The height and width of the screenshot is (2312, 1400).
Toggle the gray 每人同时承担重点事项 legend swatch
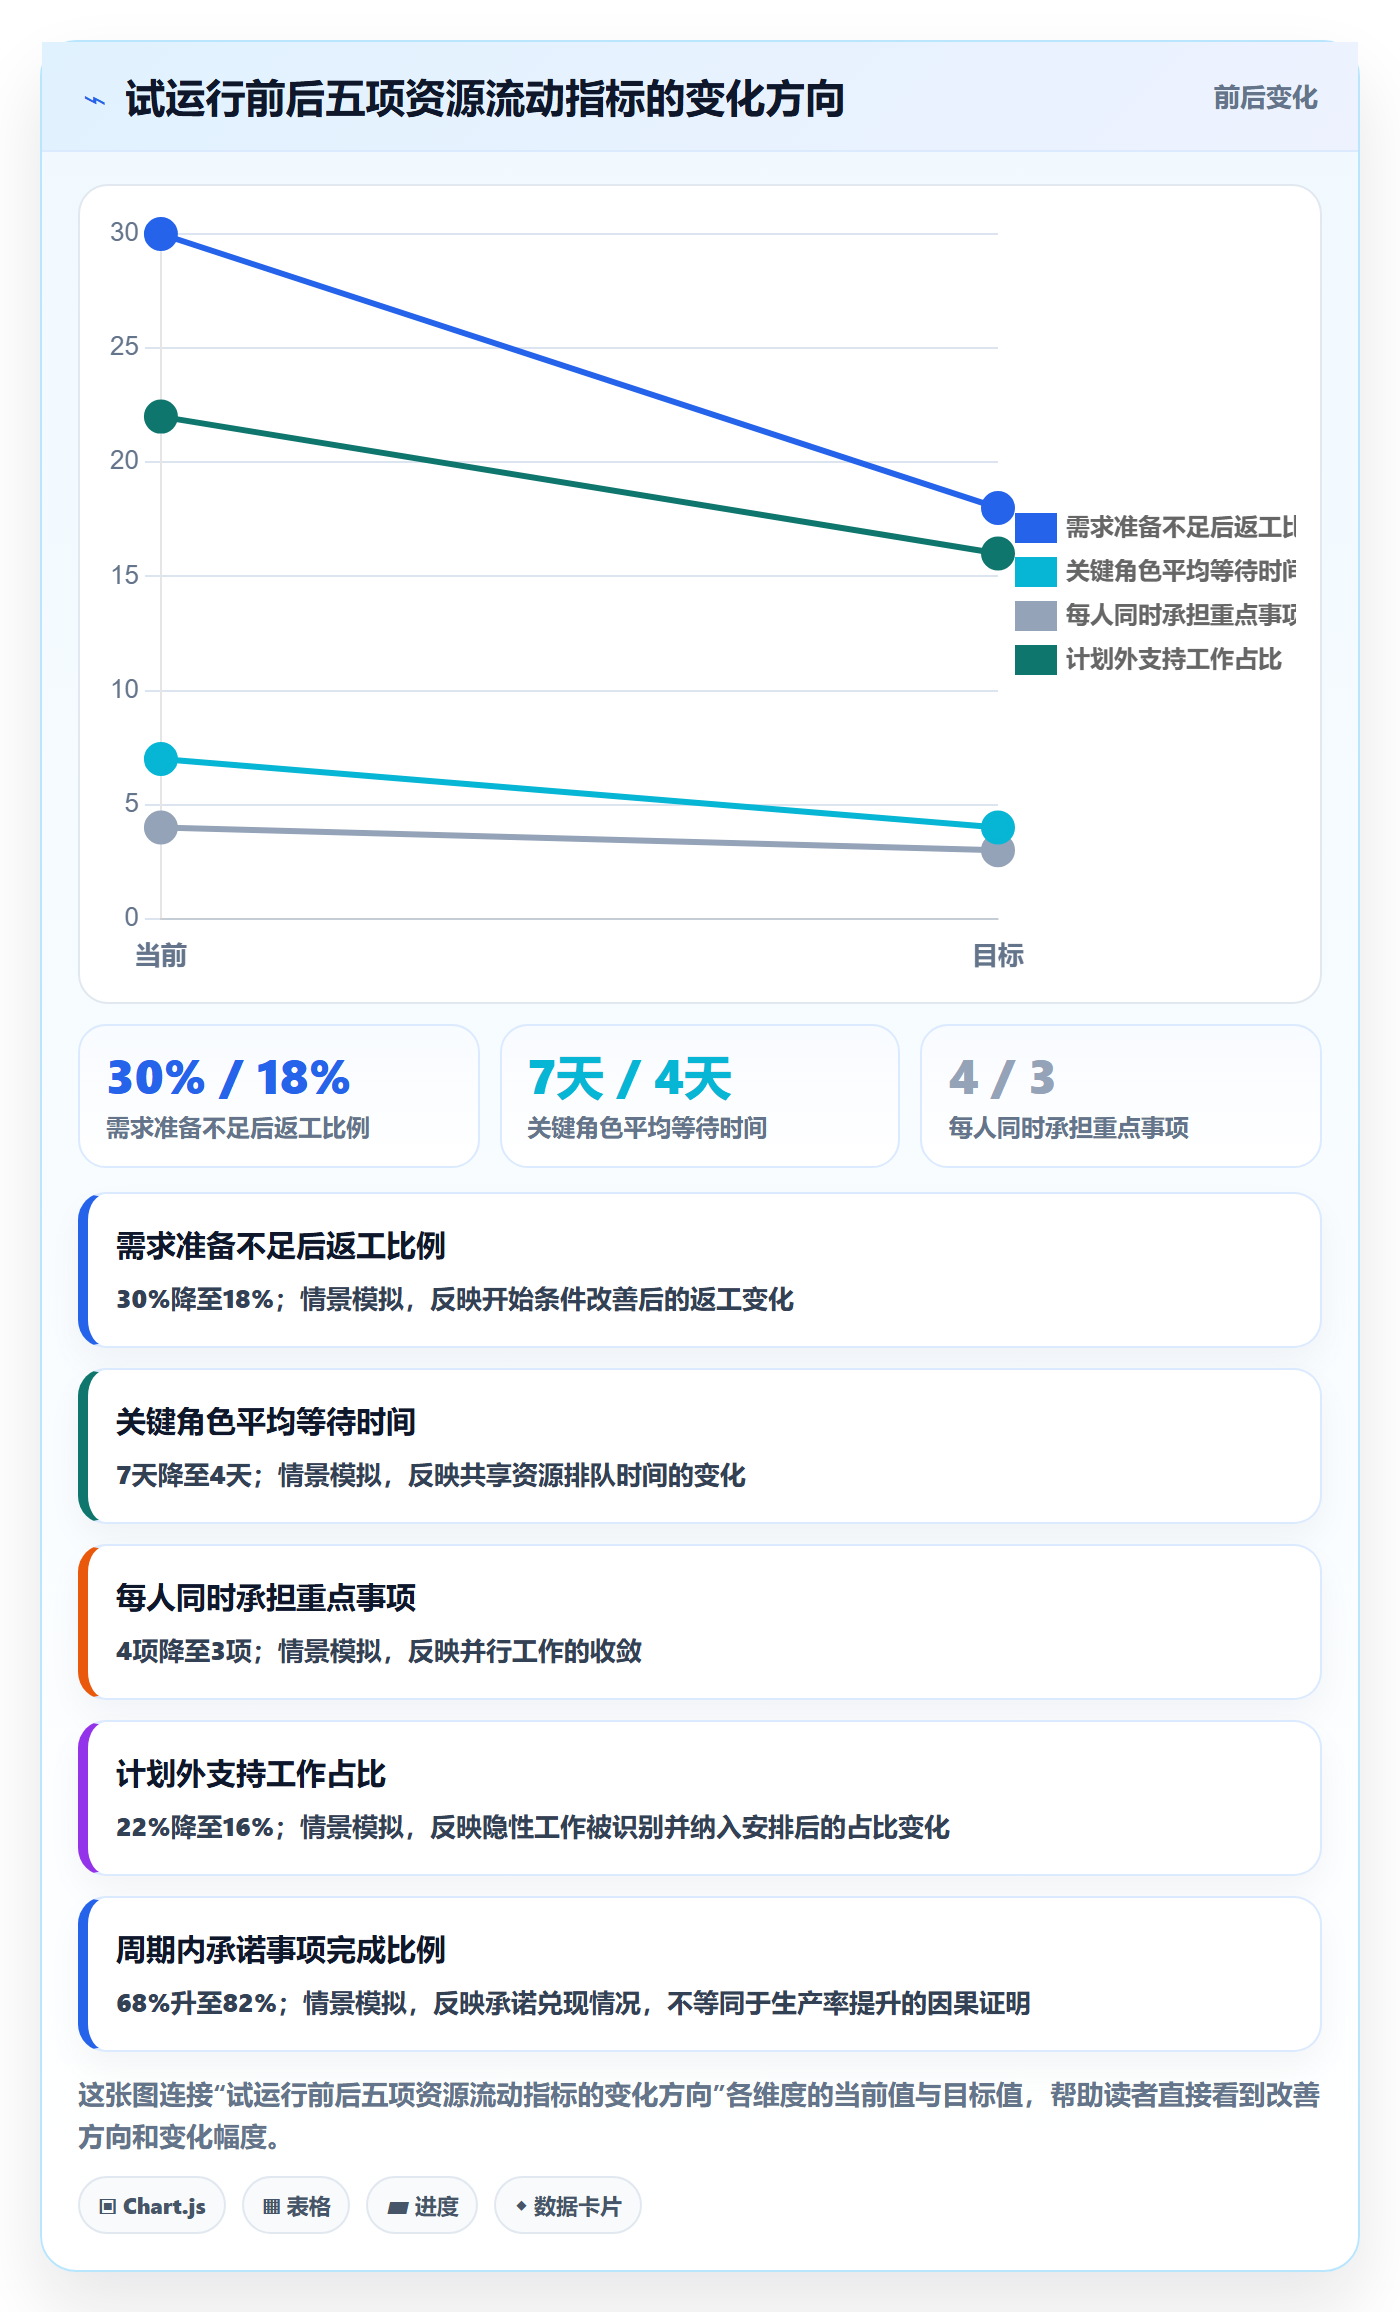coord(1036,615)
